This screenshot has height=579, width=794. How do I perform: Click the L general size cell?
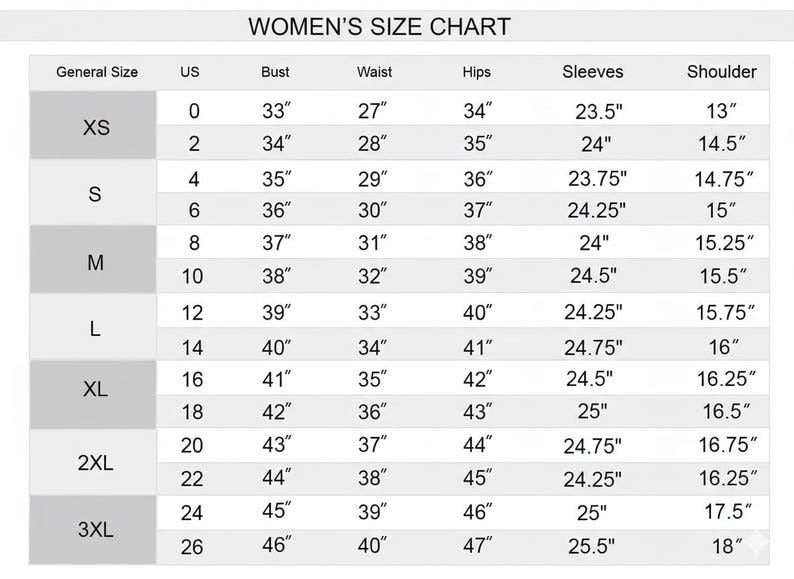[93, 327]
